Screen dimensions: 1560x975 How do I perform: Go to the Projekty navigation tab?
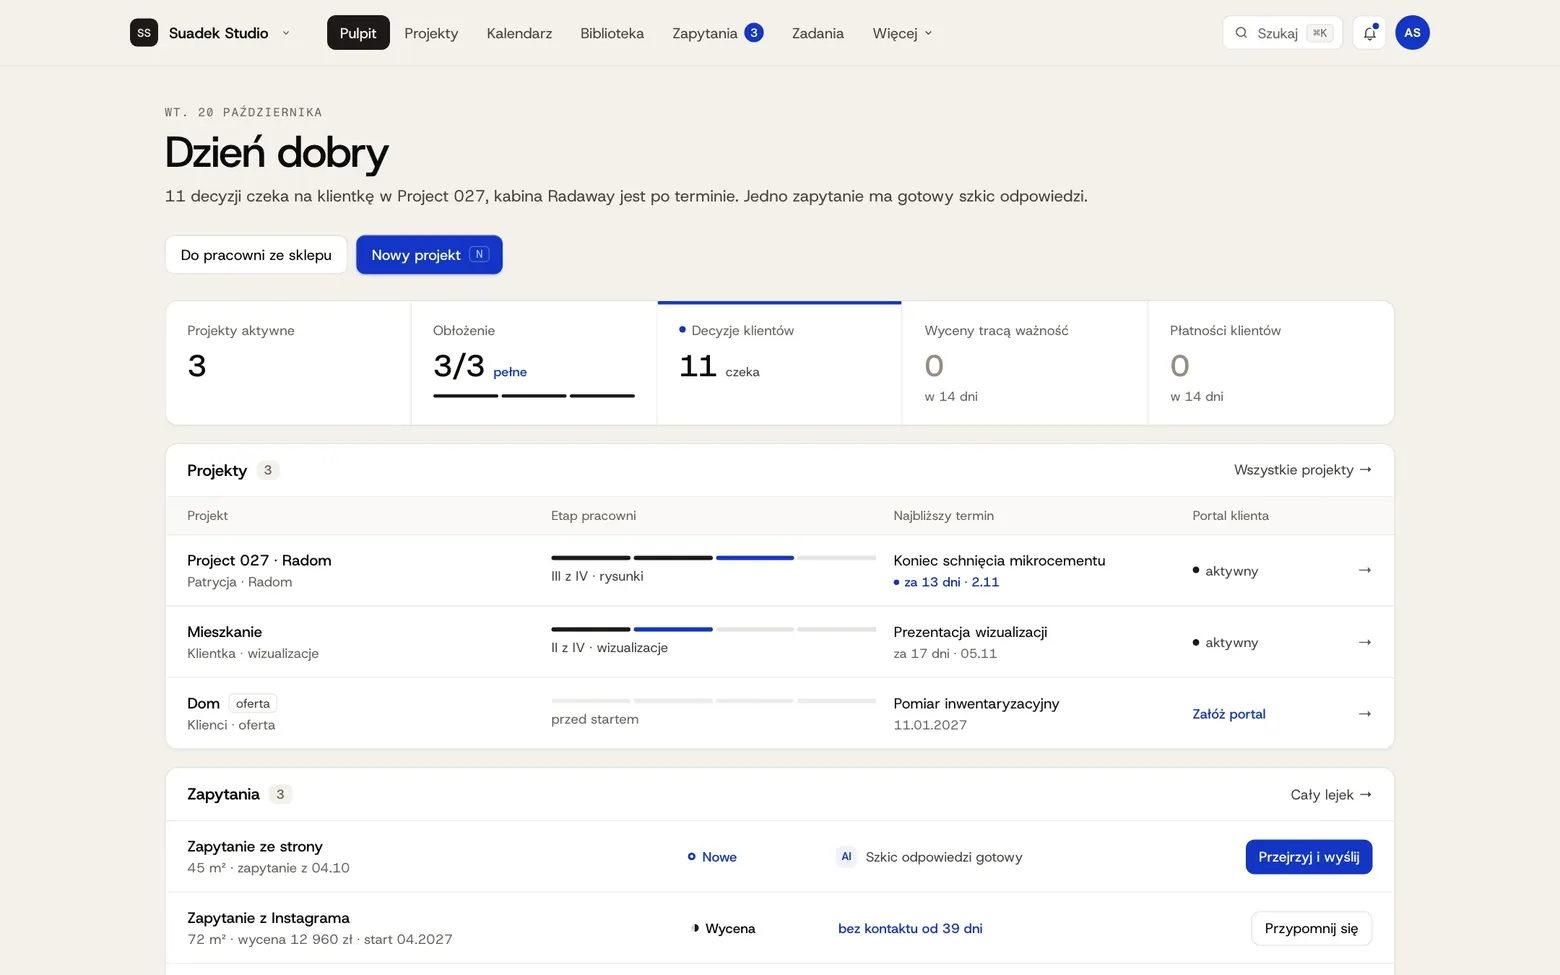click(431, 33)
